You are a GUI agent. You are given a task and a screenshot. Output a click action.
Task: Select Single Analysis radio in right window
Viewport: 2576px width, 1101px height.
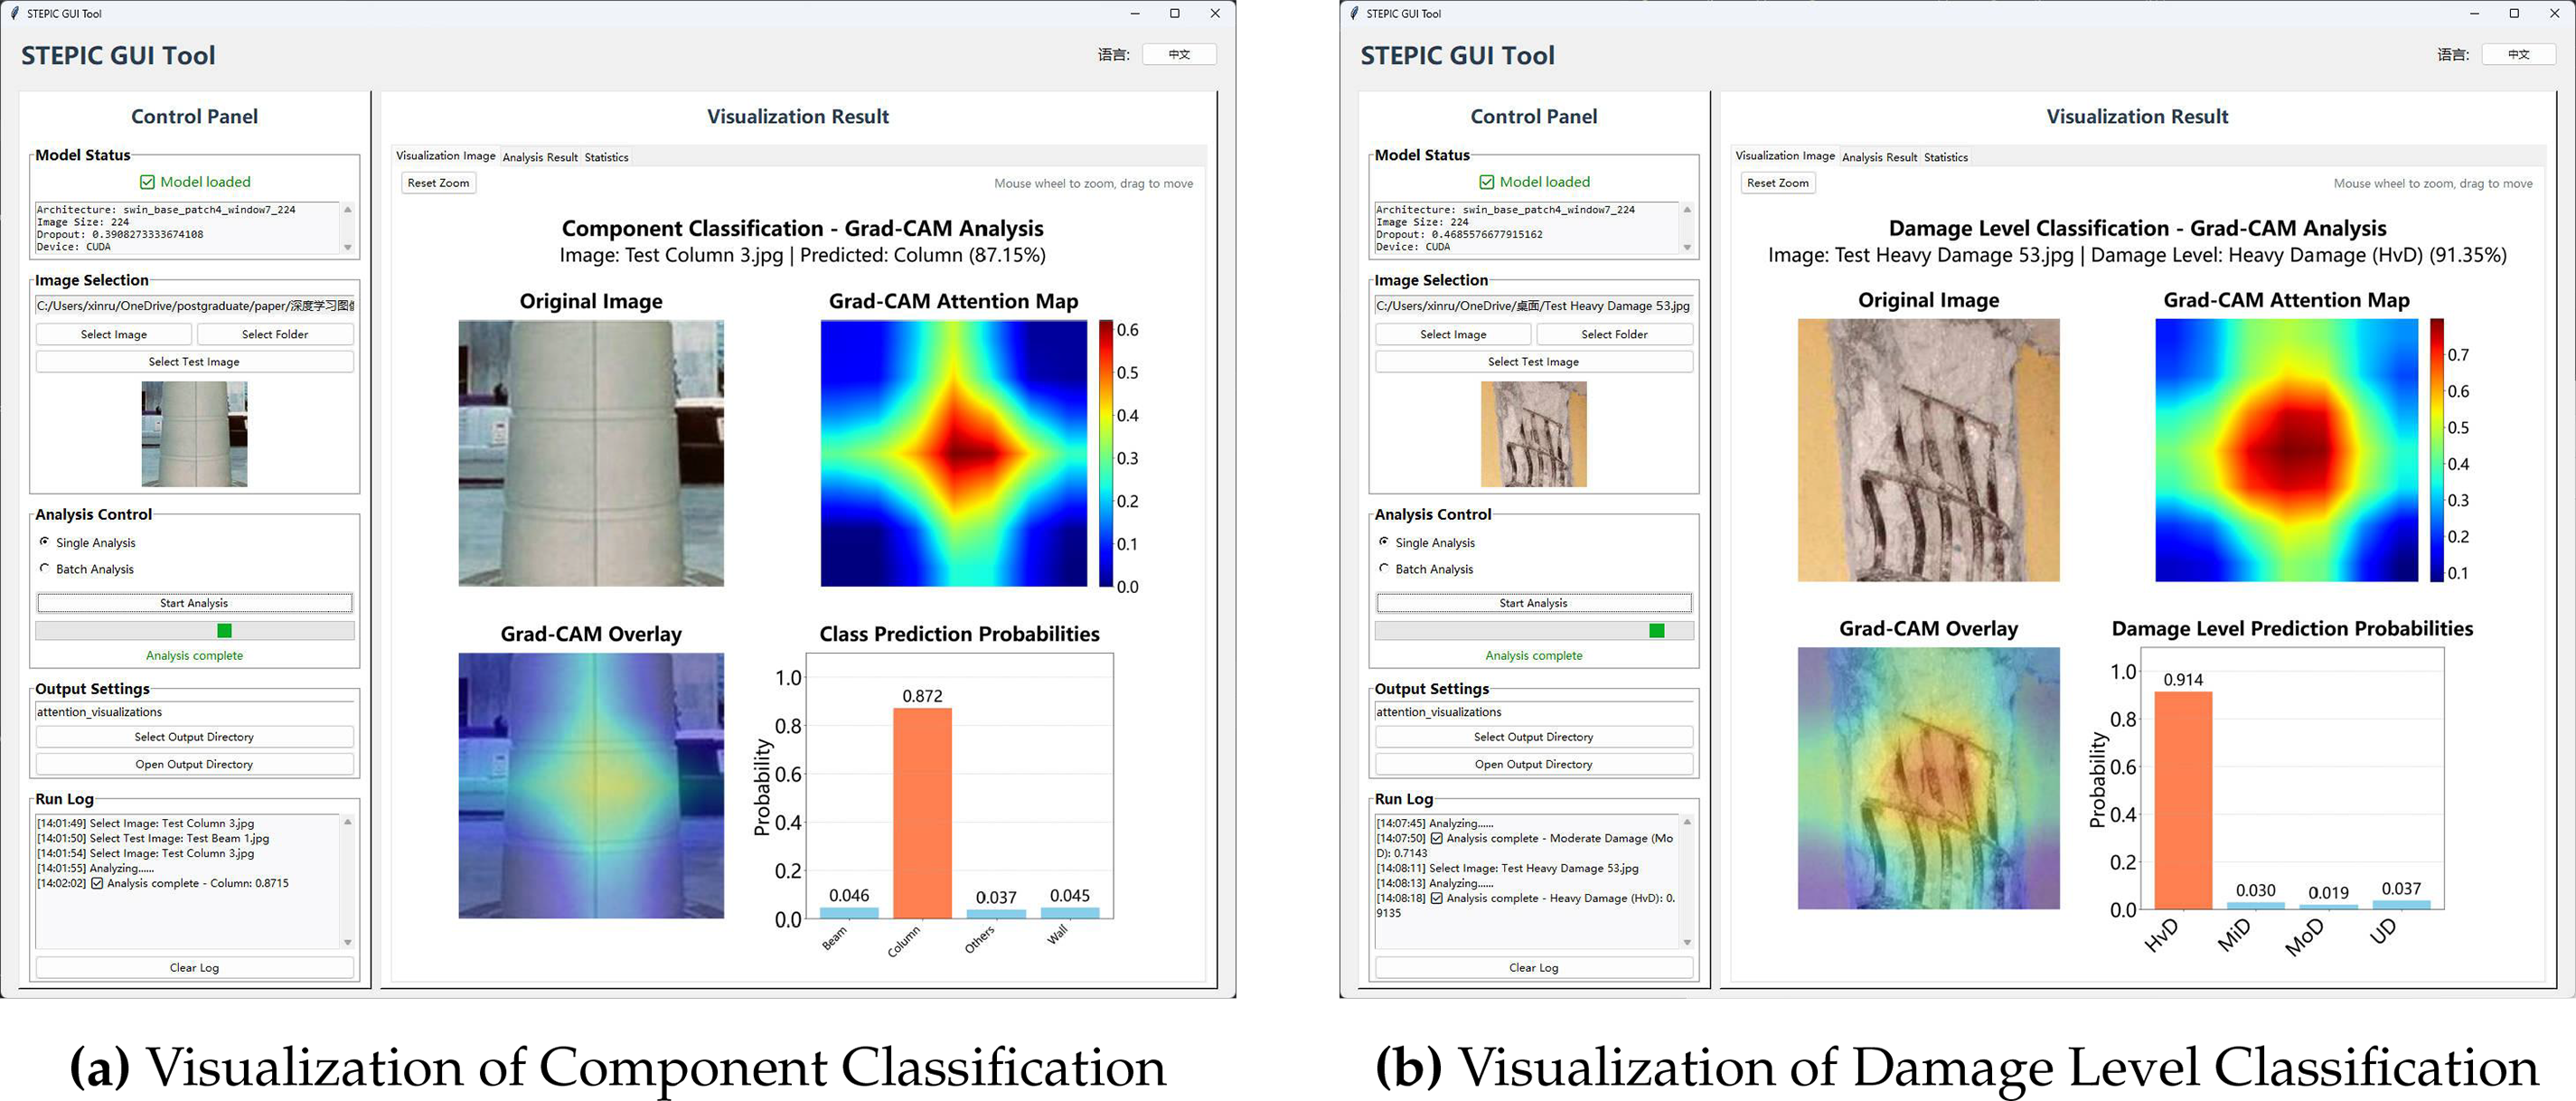[x=1384, y=542]
